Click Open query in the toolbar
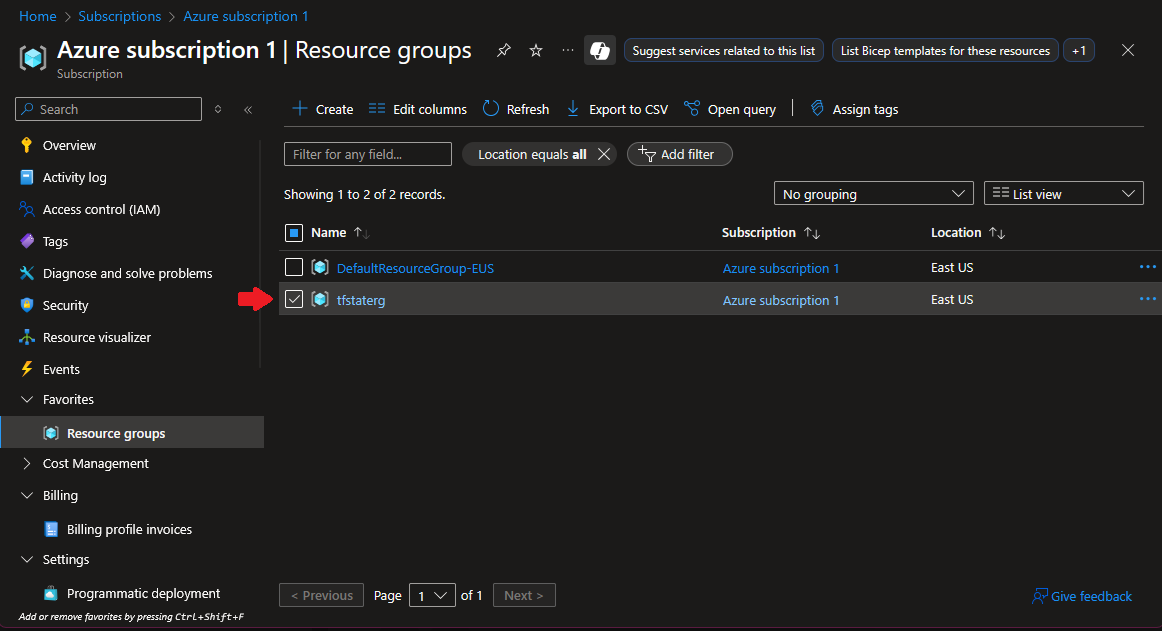This screenshot has height=631, width=1162. [730, 109]
